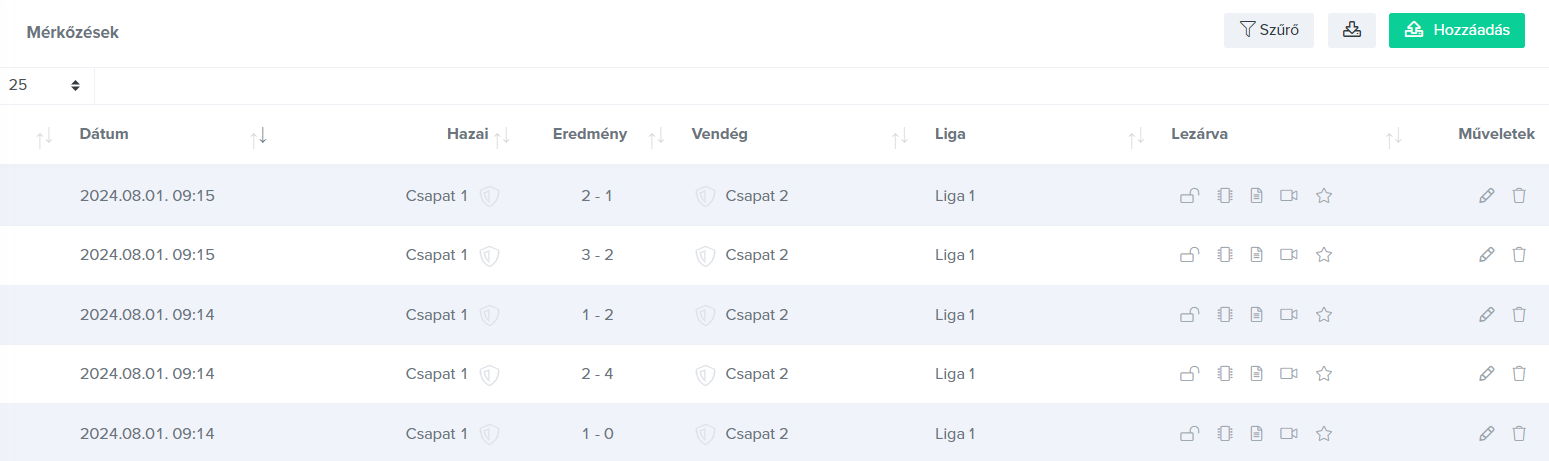Toggle the lock icon for the 2 - 1 match

[1190, 196]
